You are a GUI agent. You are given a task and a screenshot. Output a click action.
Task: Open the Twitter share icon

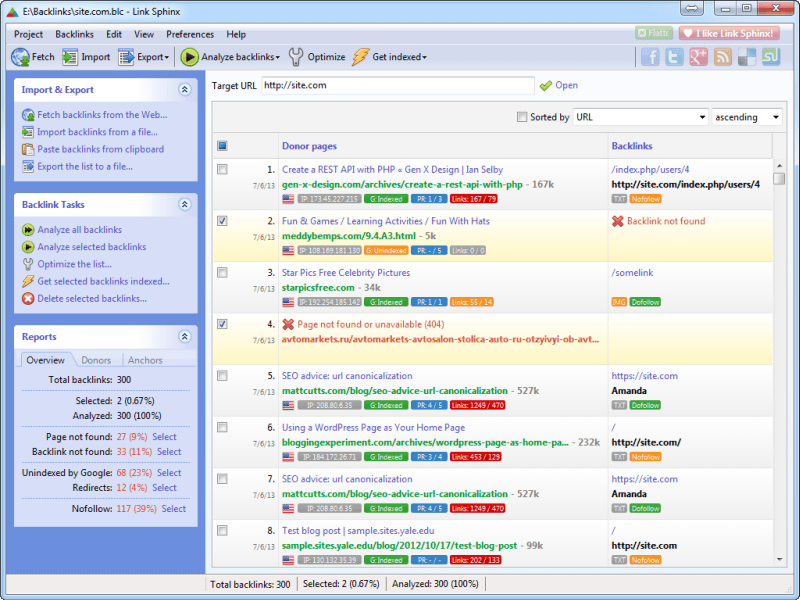[x=674, y=57]
